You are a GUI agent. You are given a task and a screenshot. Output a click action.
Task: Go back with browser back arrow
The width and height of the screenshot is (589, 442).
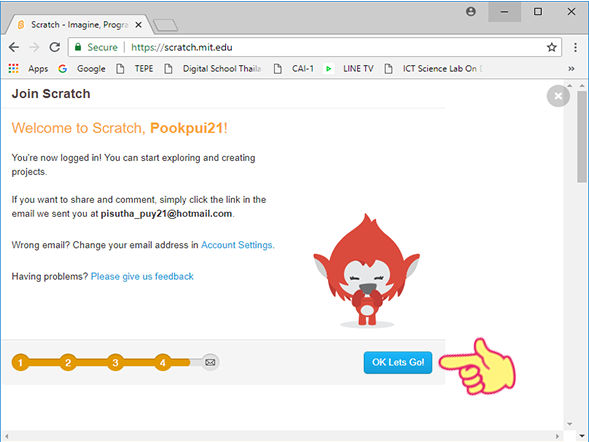pyautogui.click(x=14, y=47)
